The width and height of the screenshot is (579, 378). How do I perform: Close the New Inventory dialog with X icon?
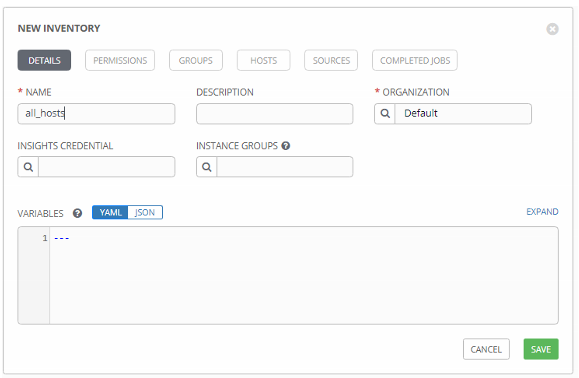point(552,29)
